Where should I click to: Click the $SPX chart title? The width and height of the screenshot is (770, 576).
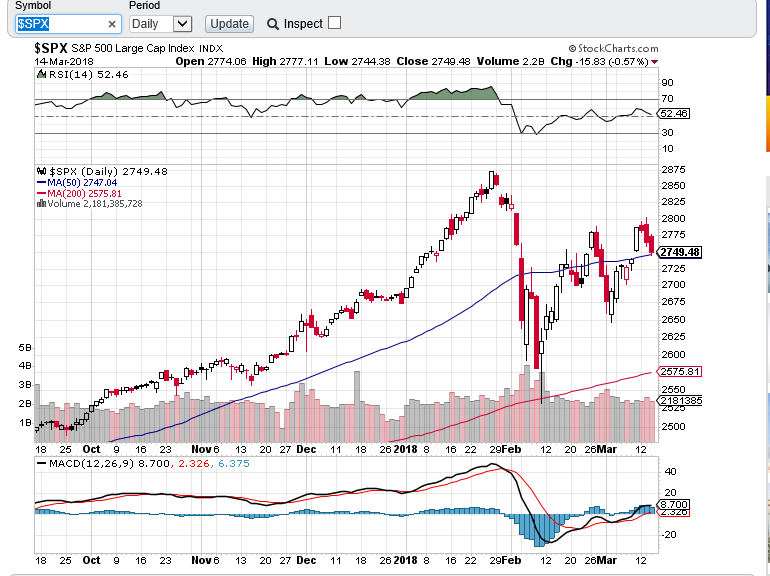(51, 48)
